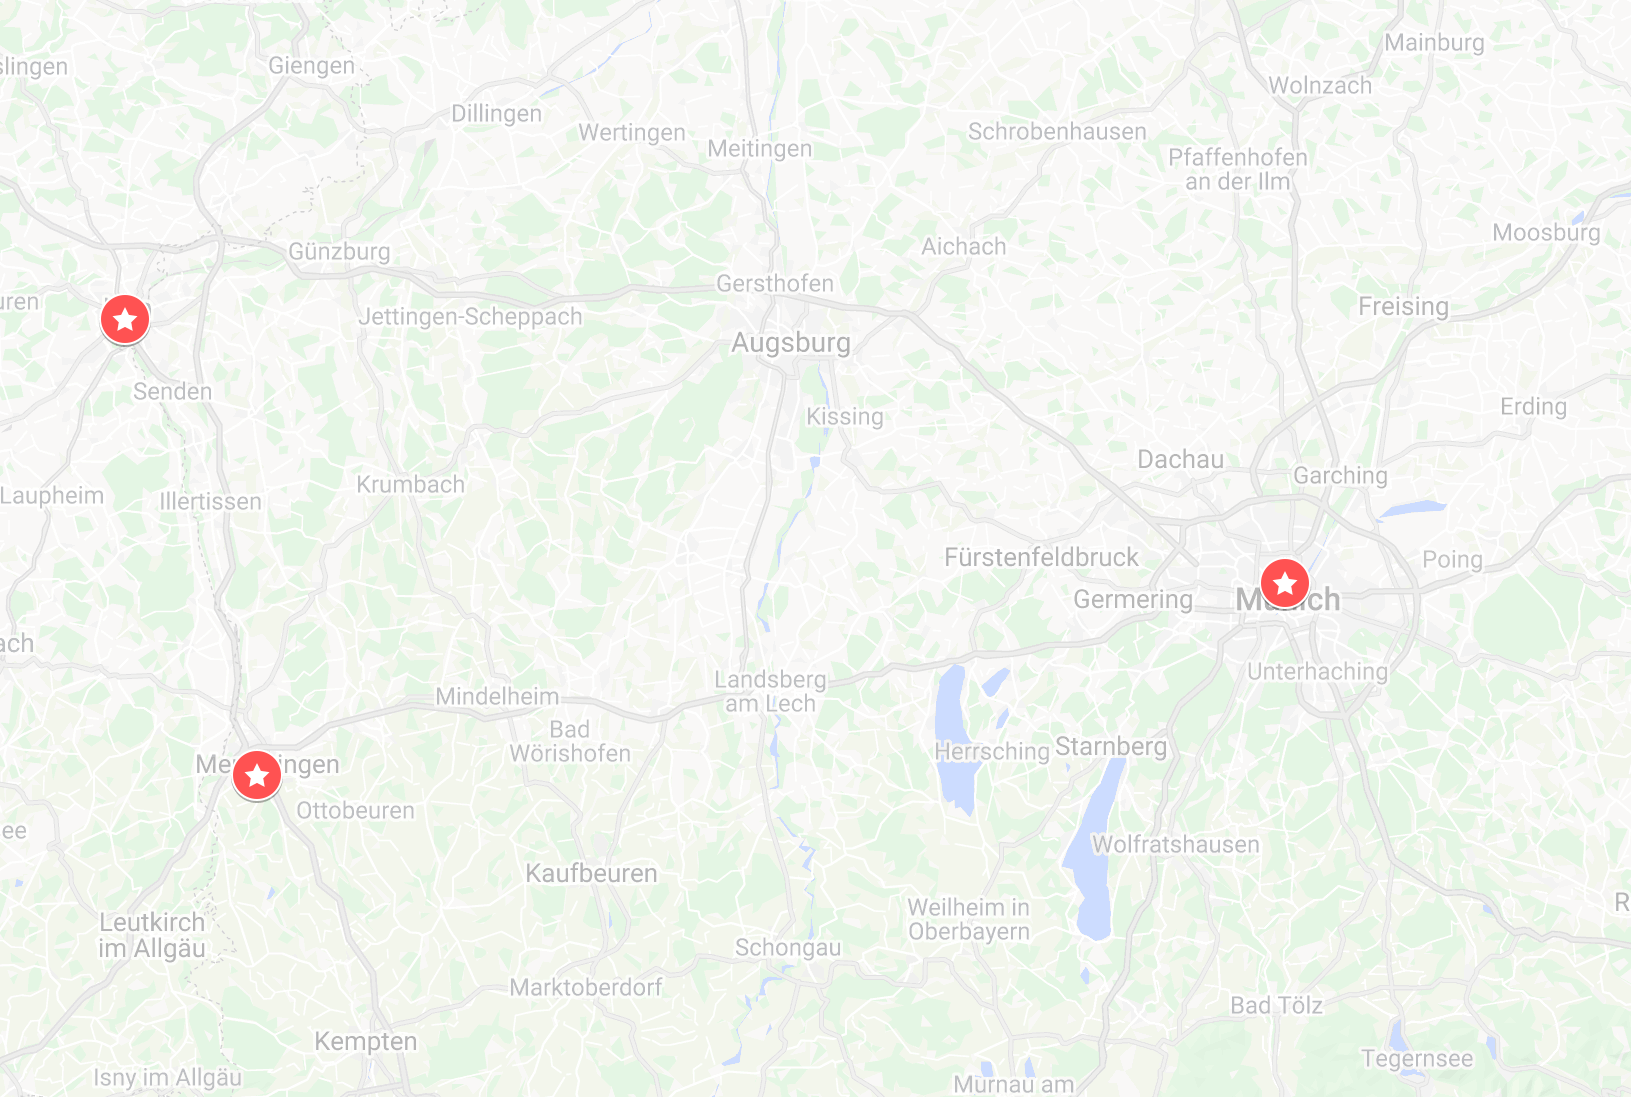Click the Germering town label

tap(1133, 600)
